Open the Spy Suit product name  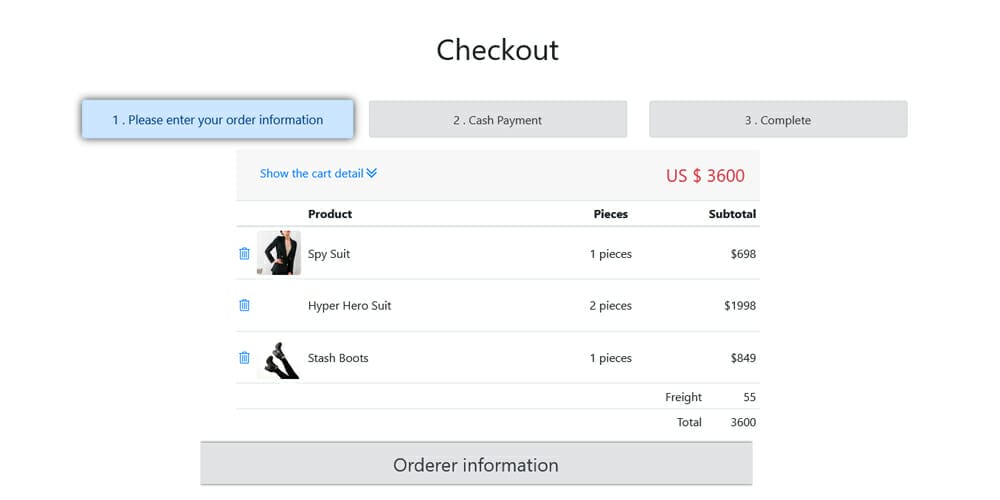[x=329, y=254]
